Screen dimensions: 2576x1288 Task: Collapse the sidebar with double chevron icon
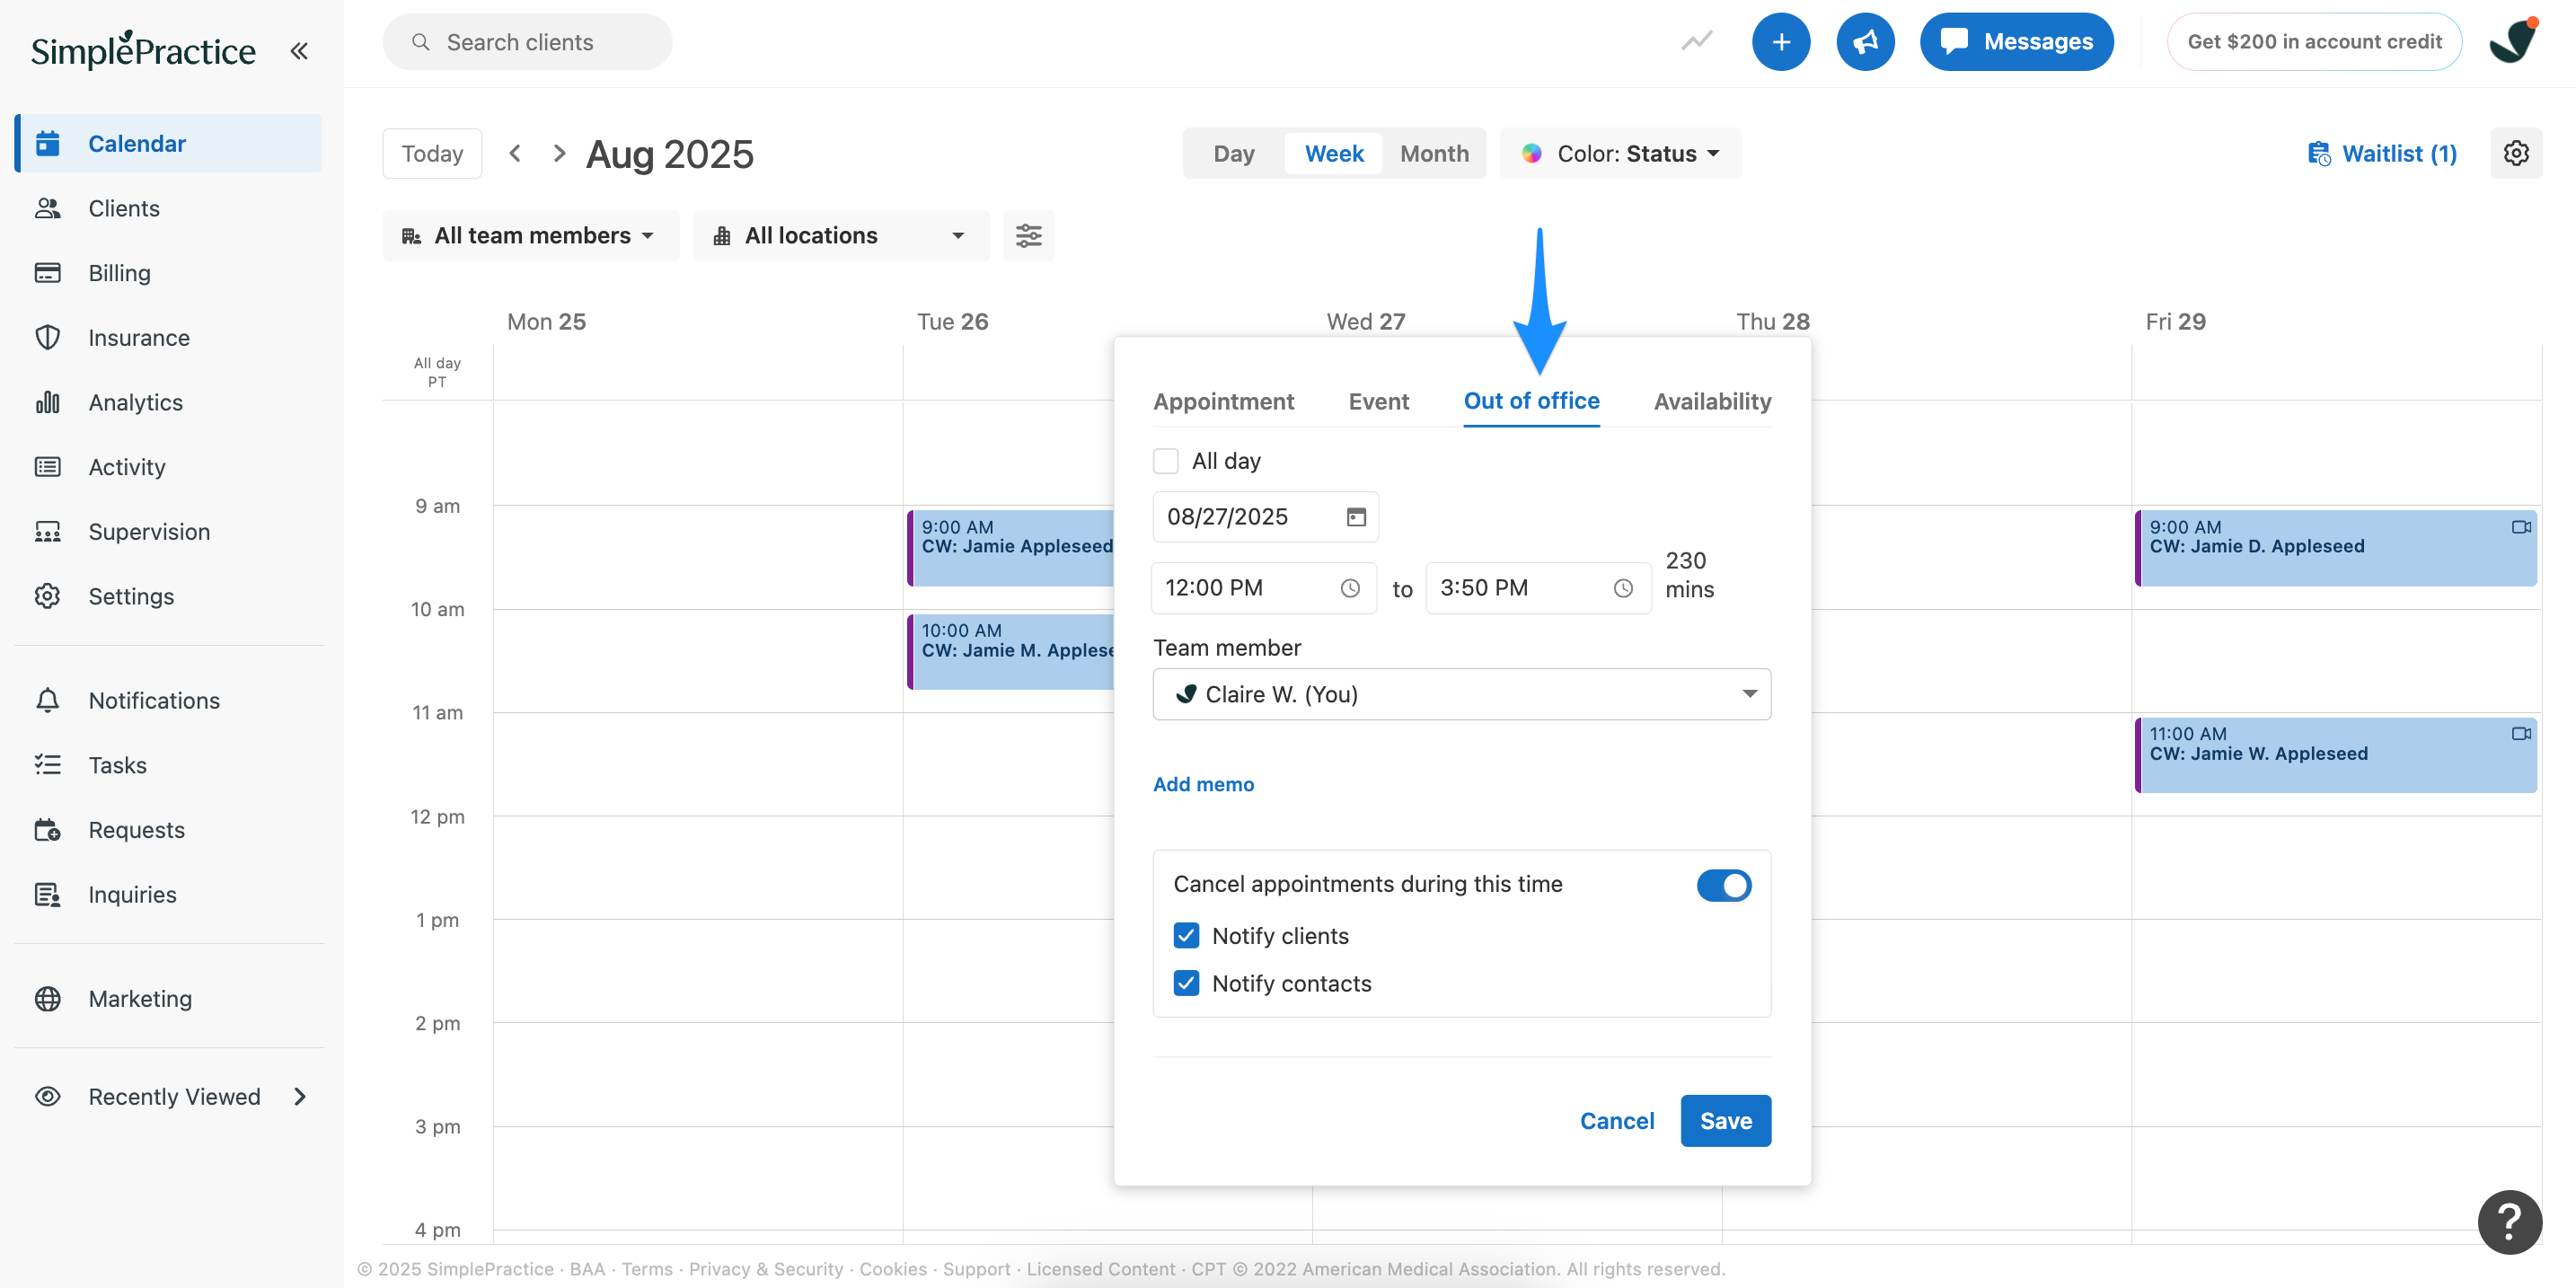tap(299, 50)
